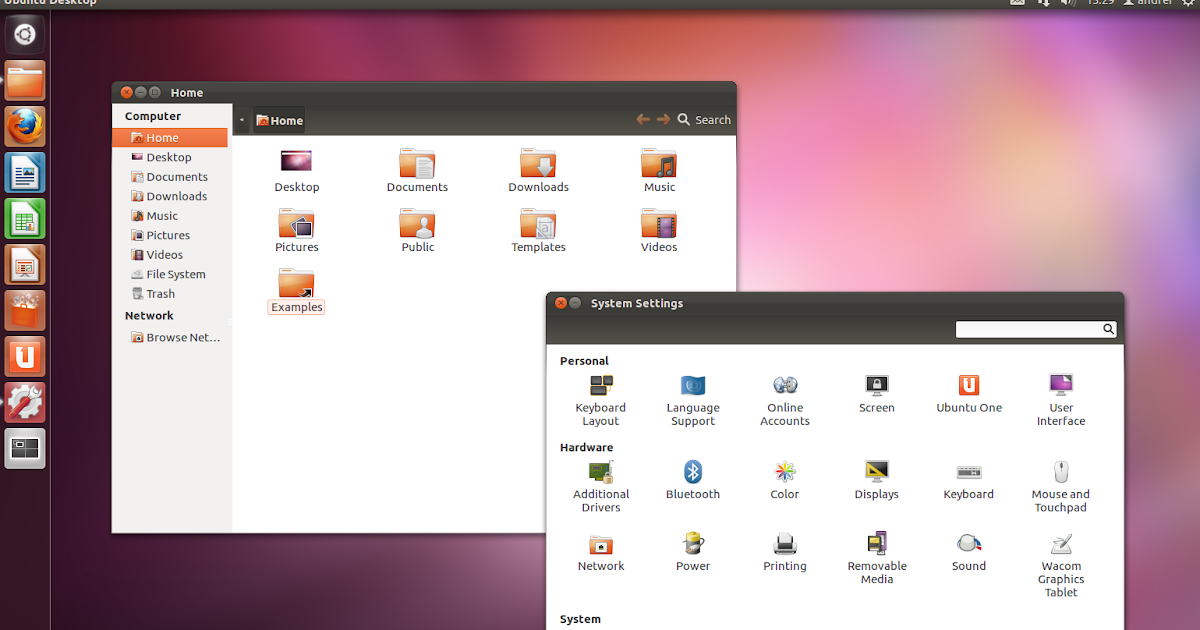Screen dimensions: 1200x630
Task: Open Sound settings
Action: point(968,550)
